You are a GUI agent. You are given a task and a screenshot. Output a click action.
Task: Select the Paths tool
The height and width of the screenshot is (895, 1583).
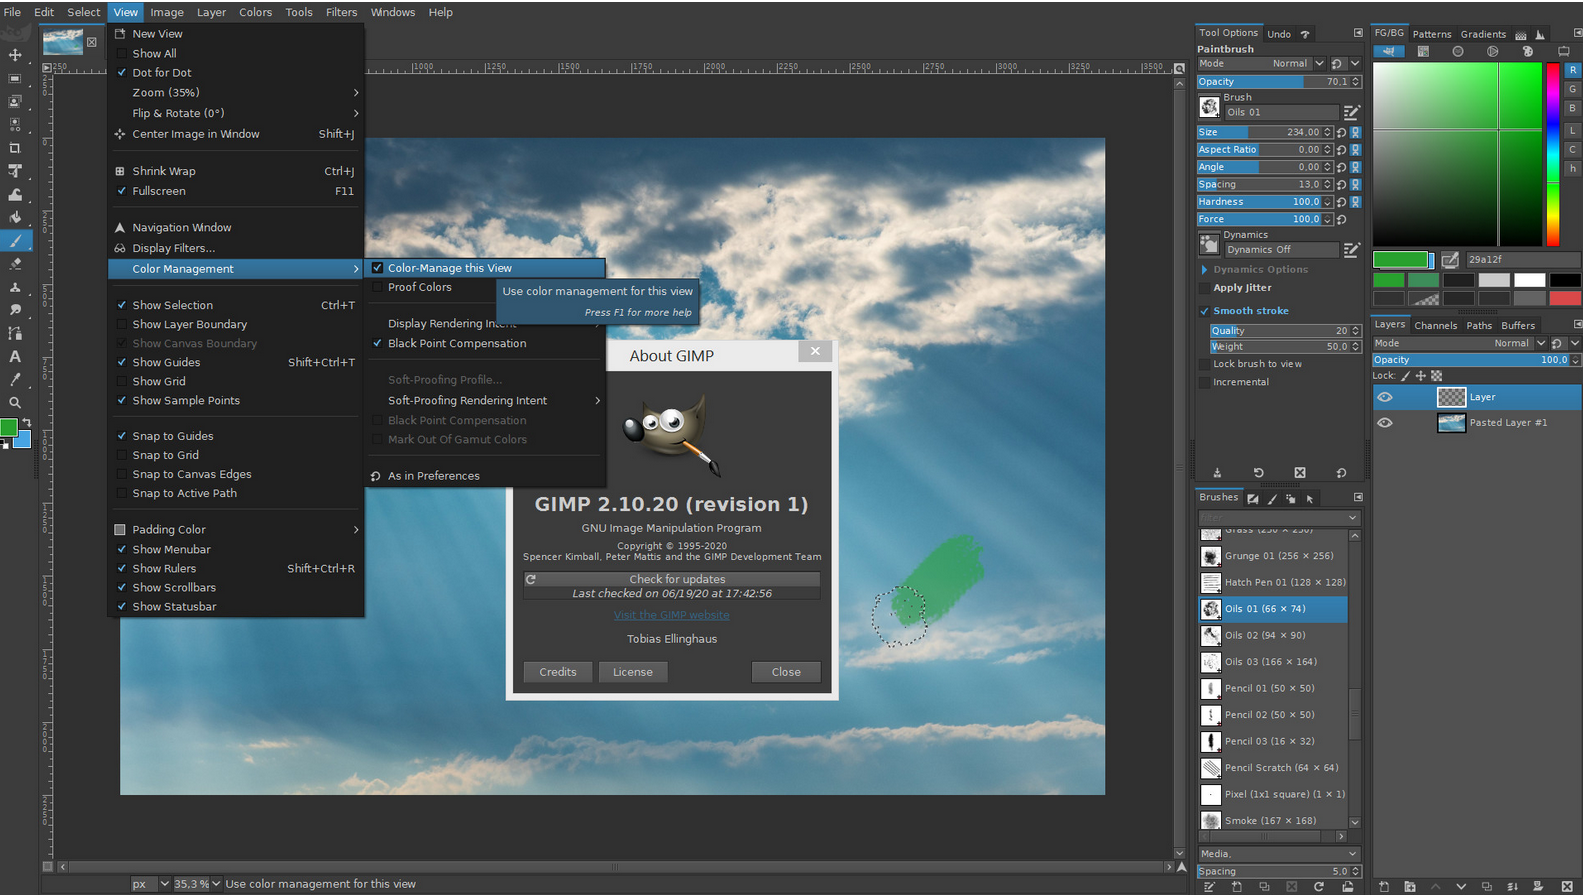click(15, 333)
